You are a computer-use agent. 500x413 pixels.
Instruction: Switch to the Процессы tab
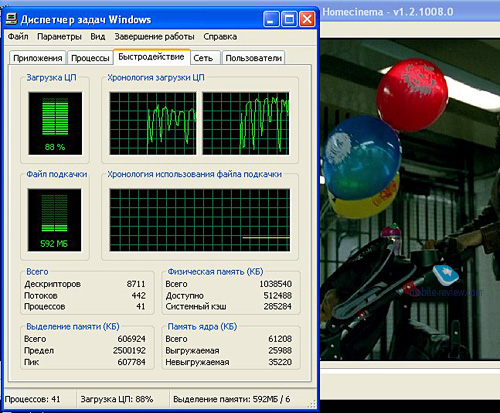point(90,58)
